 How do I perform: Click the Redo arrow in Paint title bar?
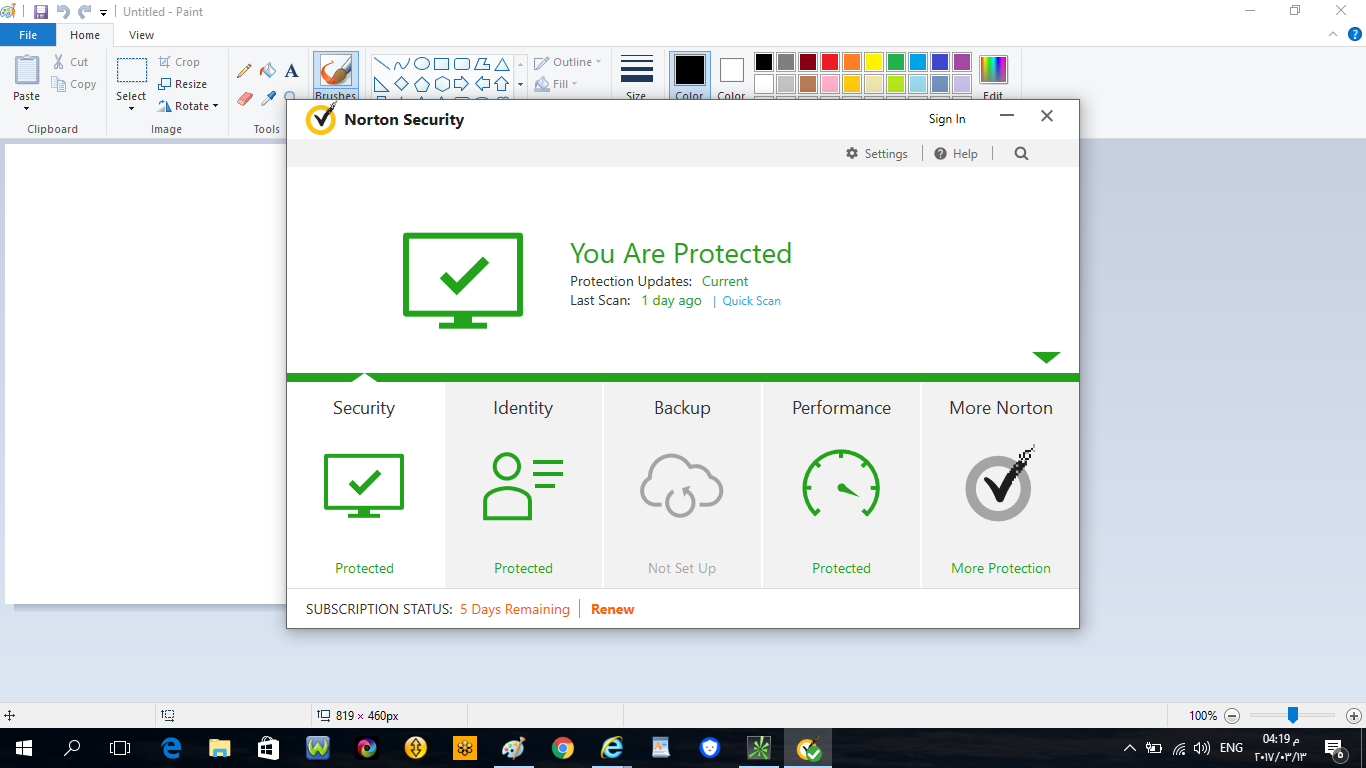click(x=84, y=12)
